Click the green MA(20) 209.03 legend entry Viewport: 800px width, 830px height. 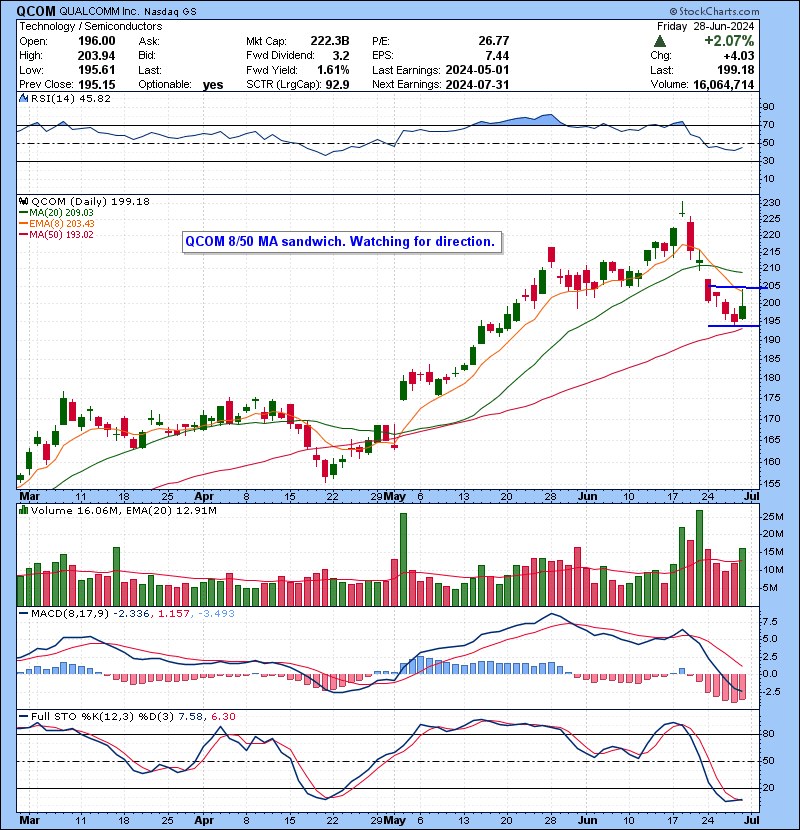pos(62,213)
